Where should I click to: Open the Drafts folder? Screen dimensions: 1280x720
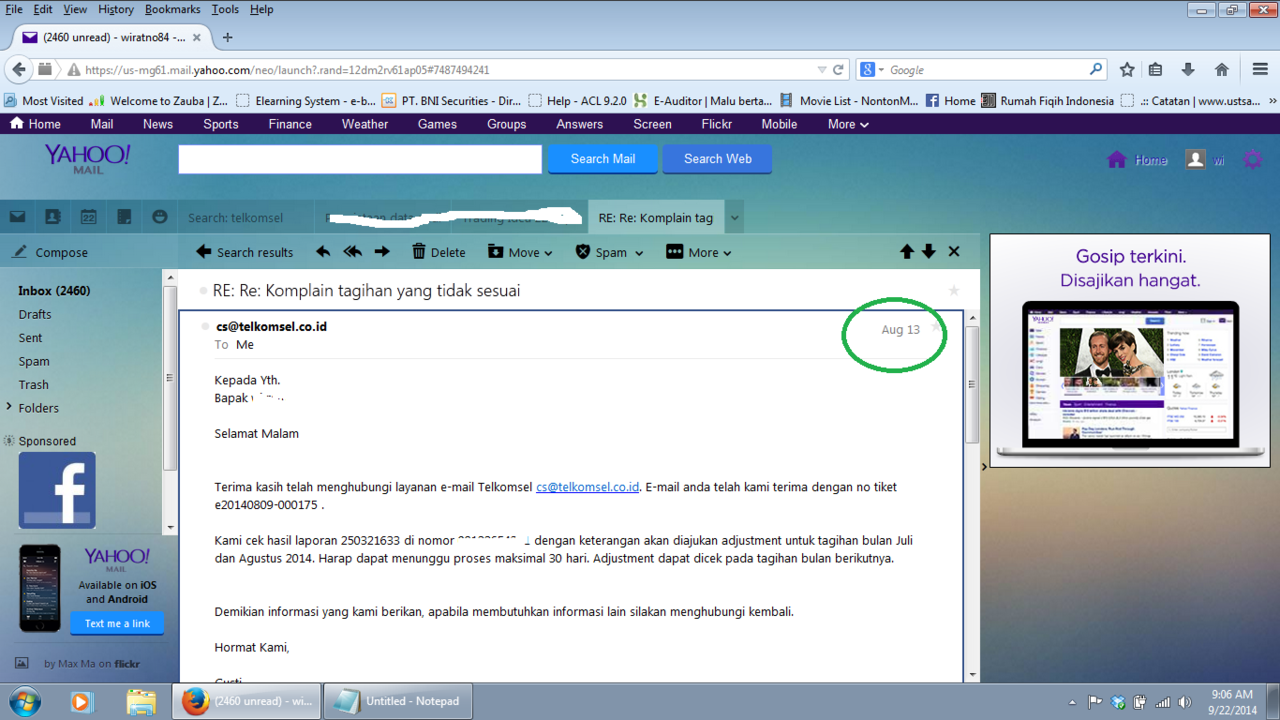point(35,314)
